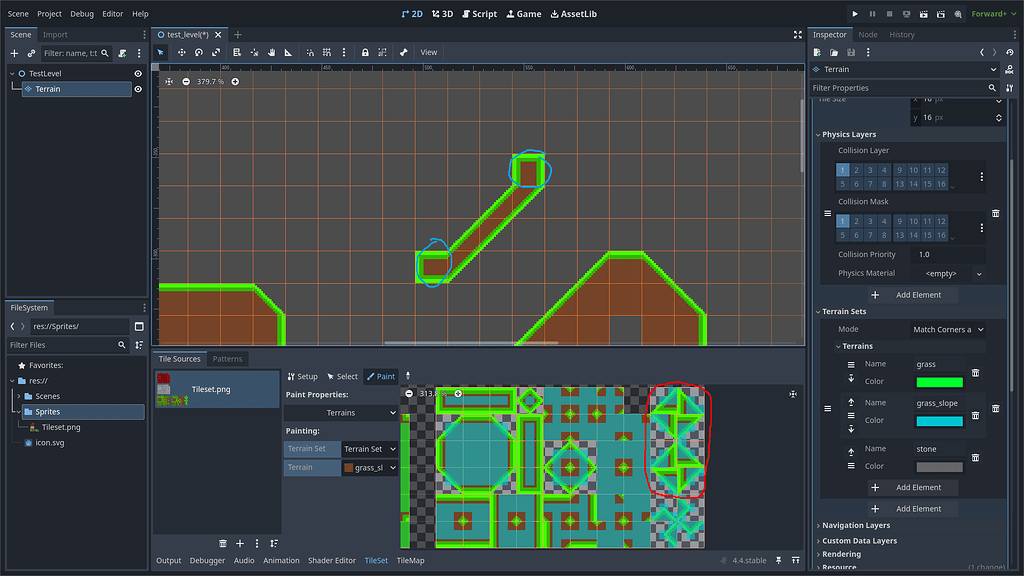The width and height of the screenshot is (1024, 576).
Task: Open the Terrain Sets Mode dropdown
Action: [x=950, y=329]
